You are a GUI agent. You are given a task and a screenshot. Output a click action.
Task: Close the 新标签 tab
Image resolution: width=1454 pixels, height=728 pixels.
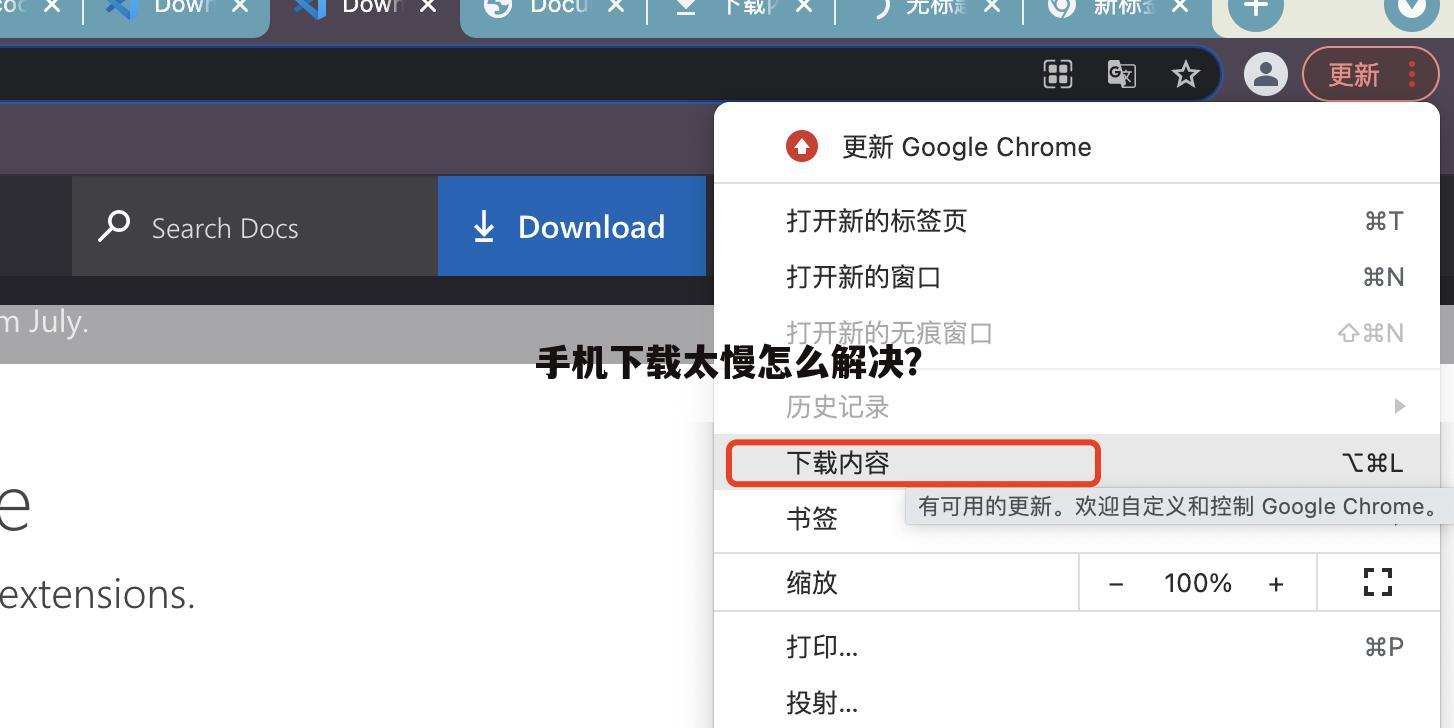(1179, 7)
